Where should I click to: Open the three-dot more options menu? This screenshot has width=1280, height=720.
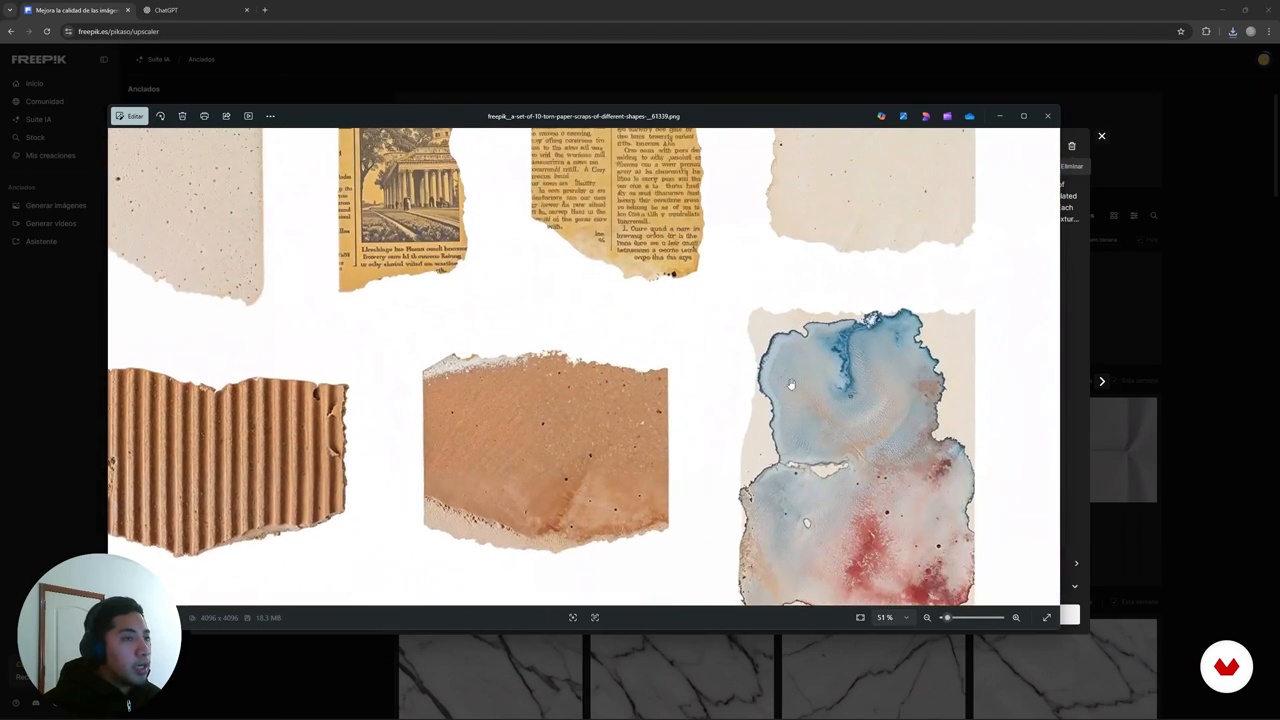point(270,116)
